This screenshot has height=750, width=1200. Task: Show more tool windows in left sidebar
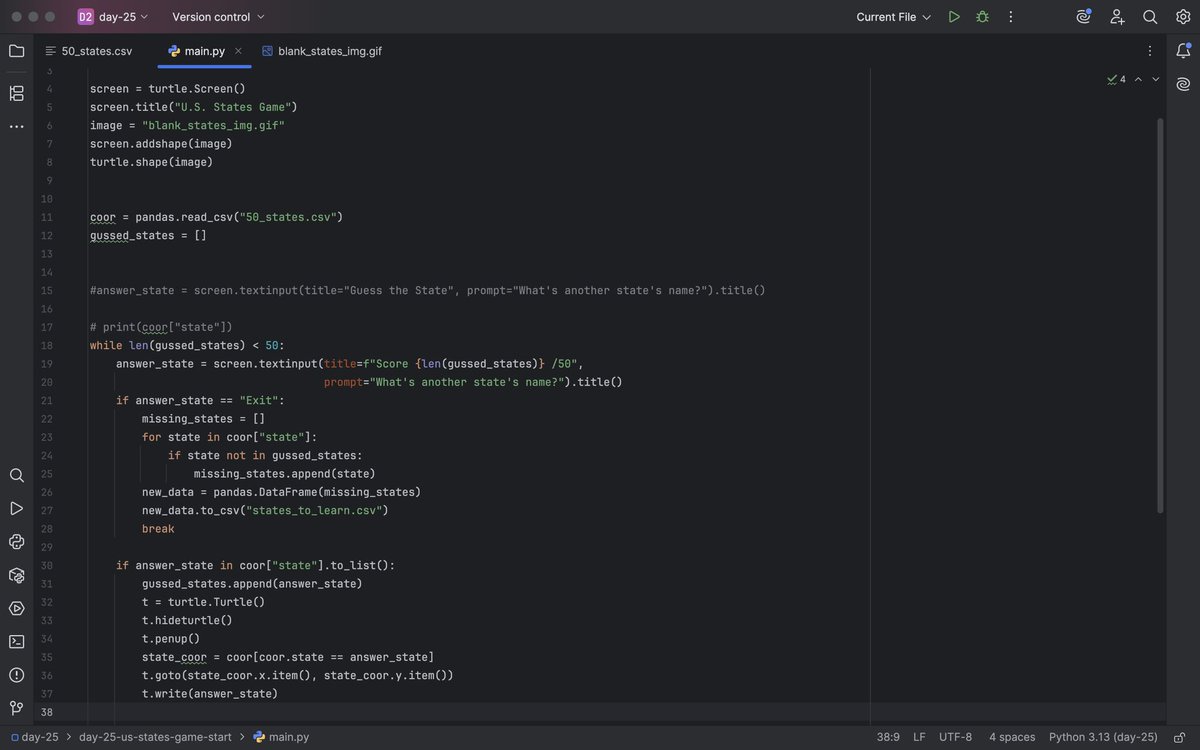[16, 127]
